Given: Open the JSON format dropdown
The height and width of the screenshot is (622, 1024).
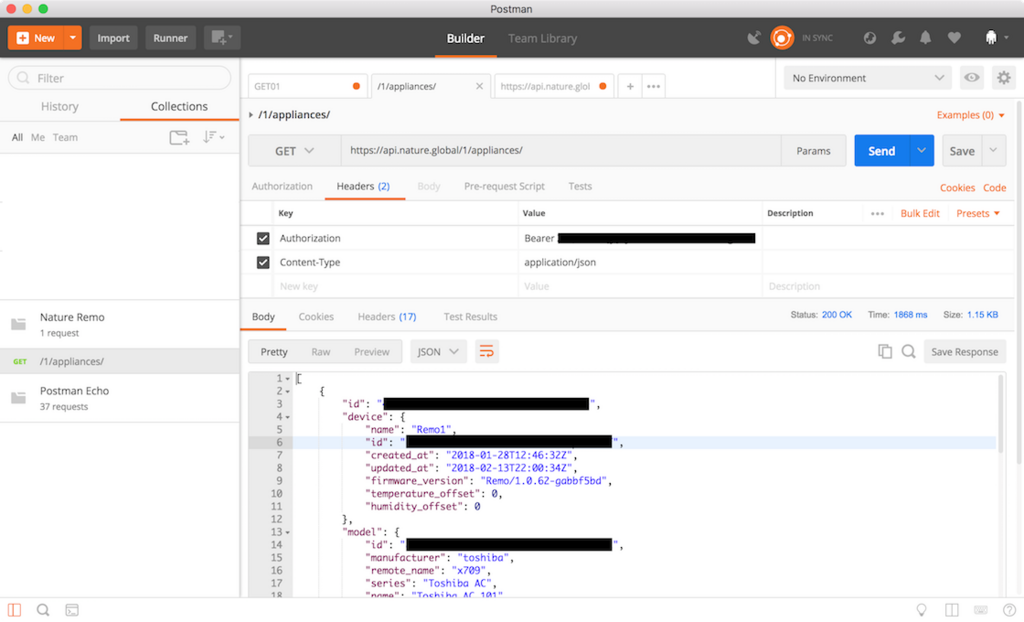Looking at the screenshot, I should coord(438,352).
